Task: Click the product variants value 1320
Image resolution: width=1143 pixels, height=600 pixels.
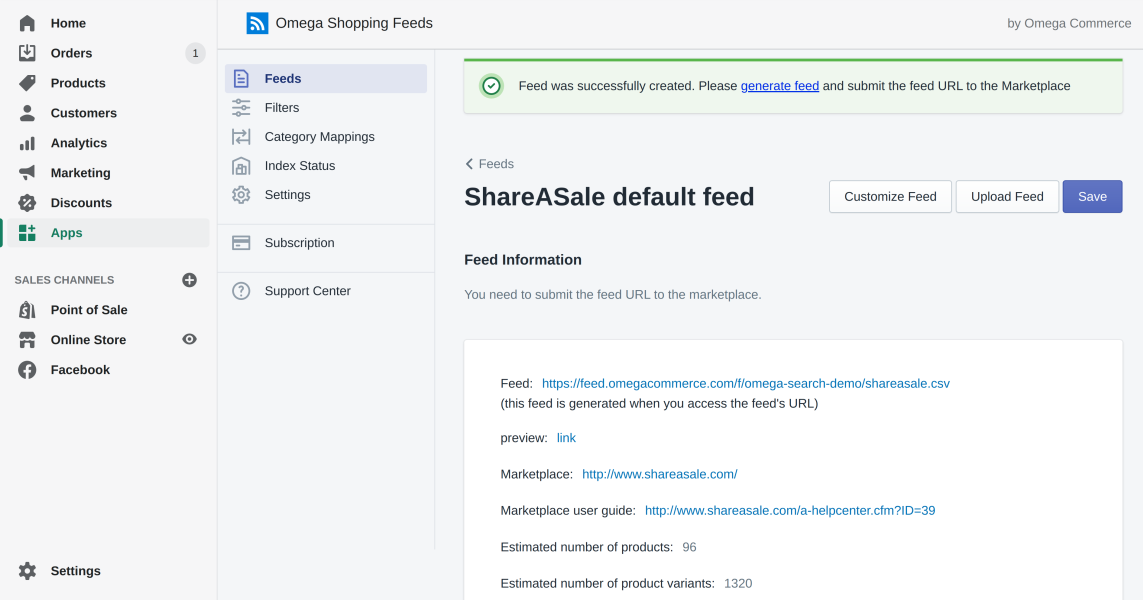Action: (x=738, y=584)
